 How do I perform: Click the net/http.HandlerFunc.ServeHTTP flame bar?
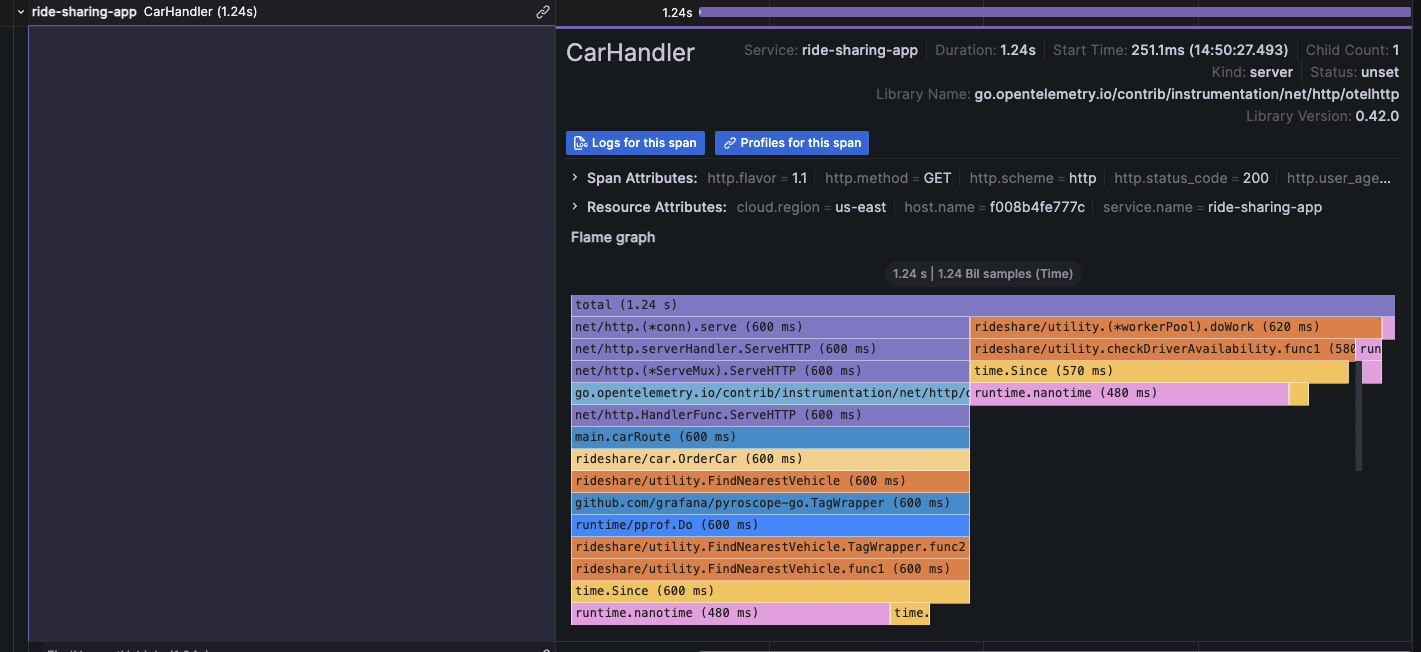click(770, 415)
